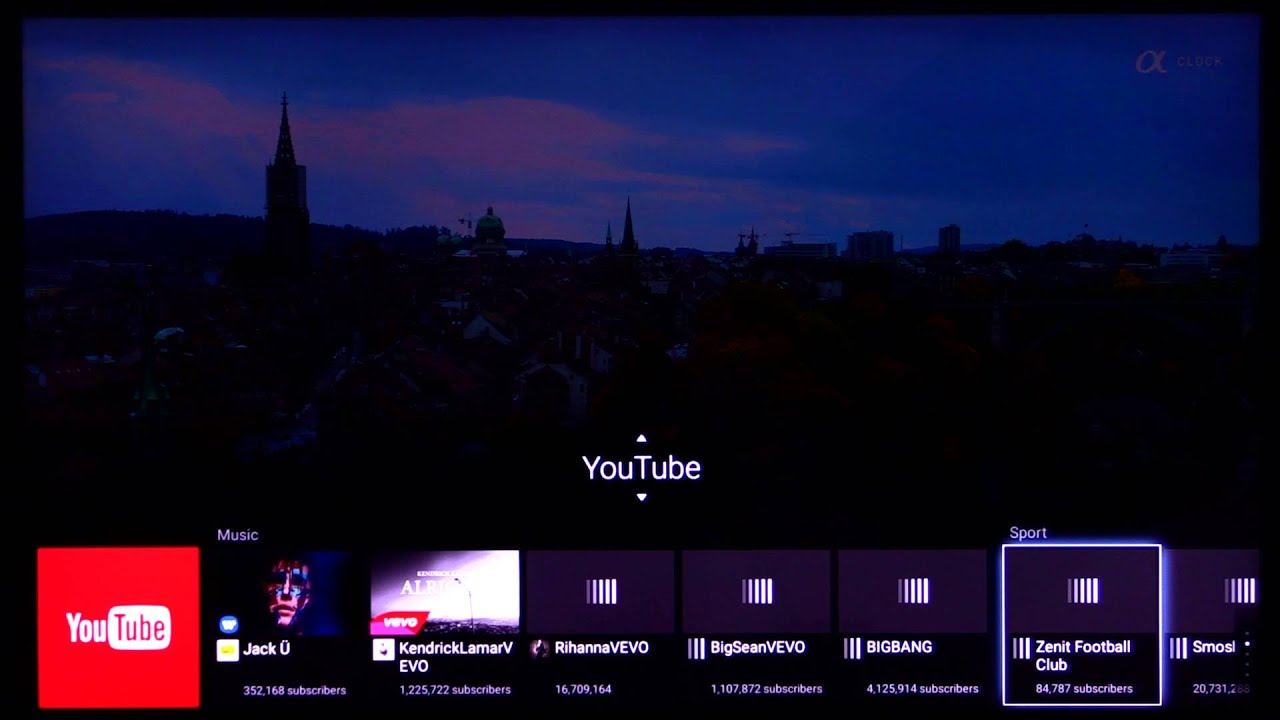Click the KendrickLamarVEVO channel name
Image resolution: width=1280 pixels, height=720 pixels.
point(455,657)
